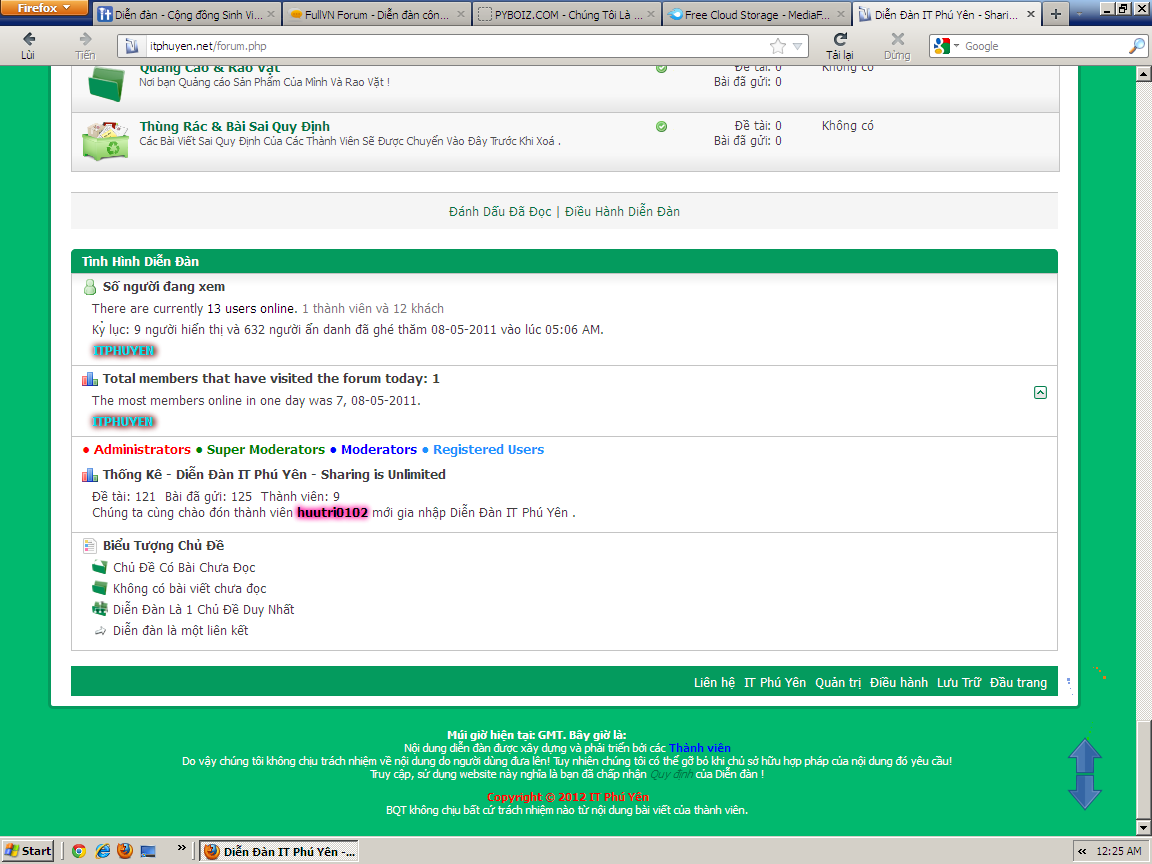Click the Back navigation arrow (Lùi)
The height and width of the screenshot is (864, 1152).
point(28,40)
